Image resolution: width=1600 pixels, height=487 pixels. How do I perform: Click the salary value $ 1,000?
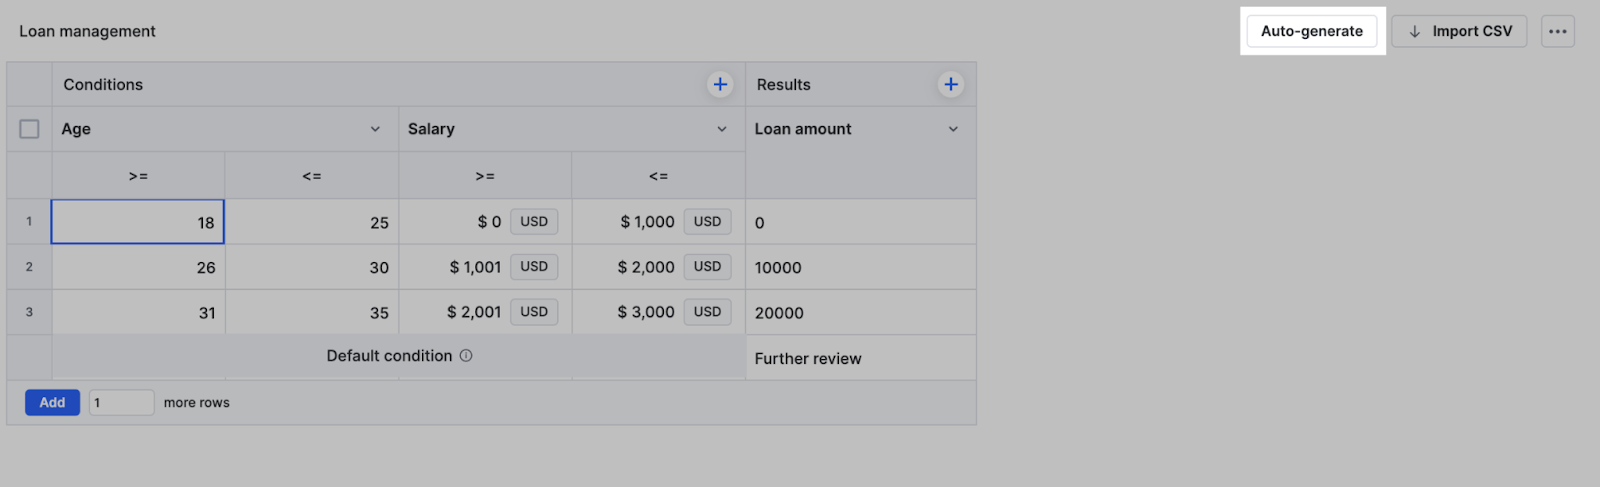(x=647, y=222)
